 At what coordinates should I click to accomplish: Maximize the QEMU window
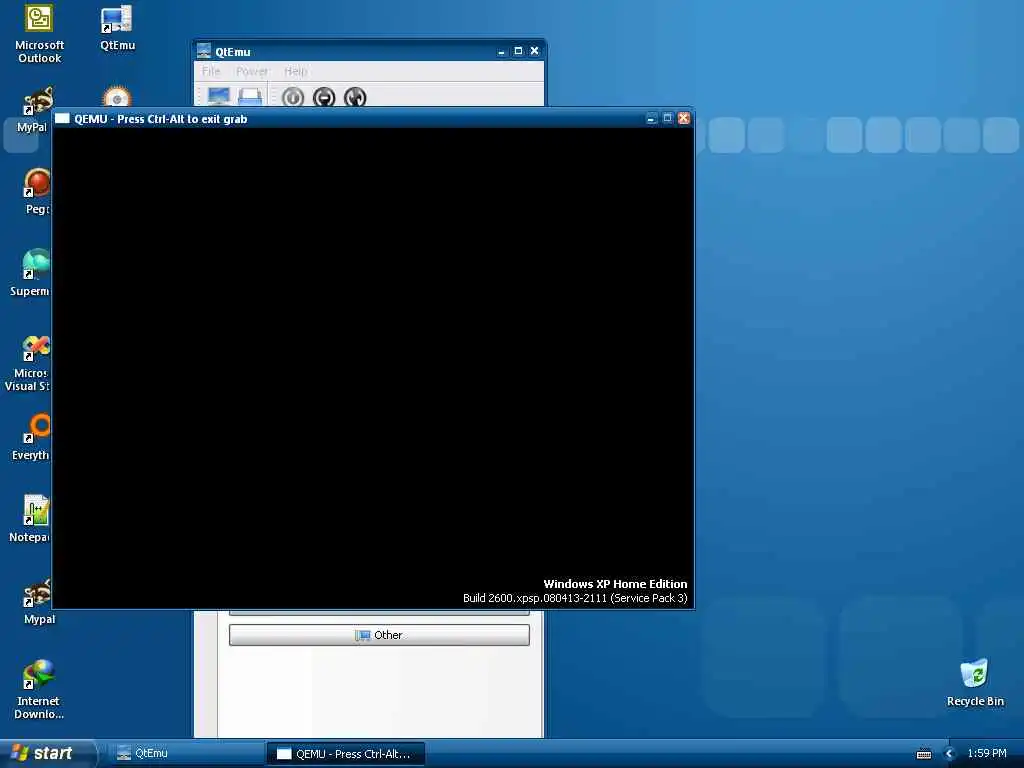[x=667, y=118]
